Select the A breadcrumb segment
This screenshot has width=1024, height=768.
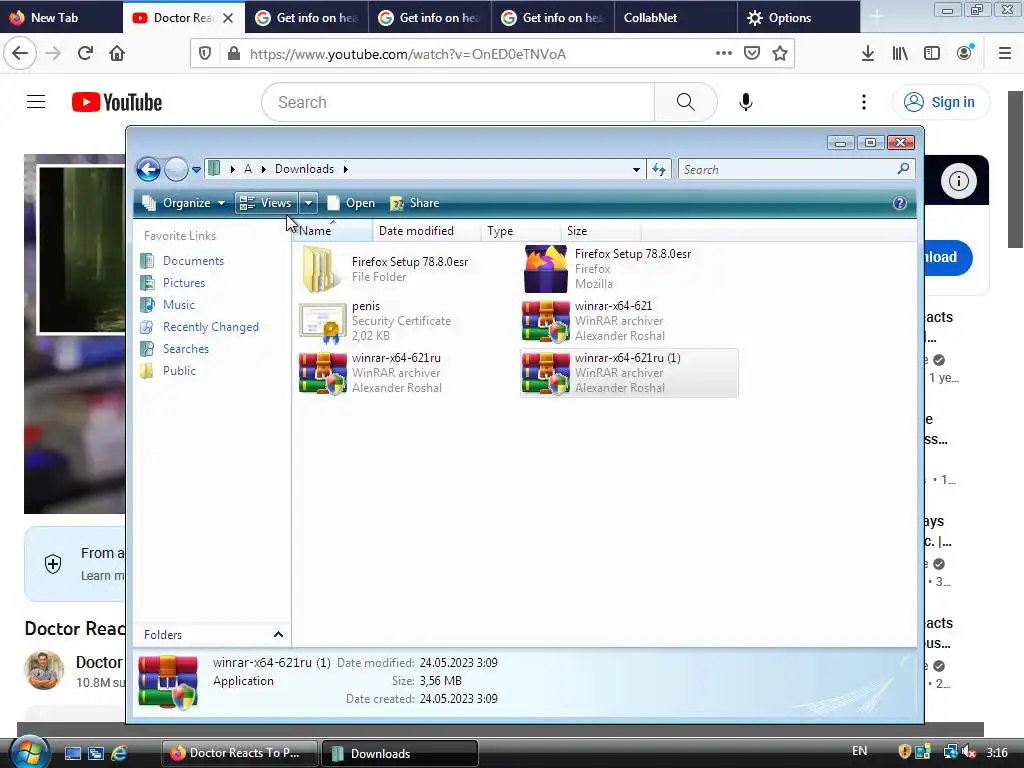click(248, 169)
